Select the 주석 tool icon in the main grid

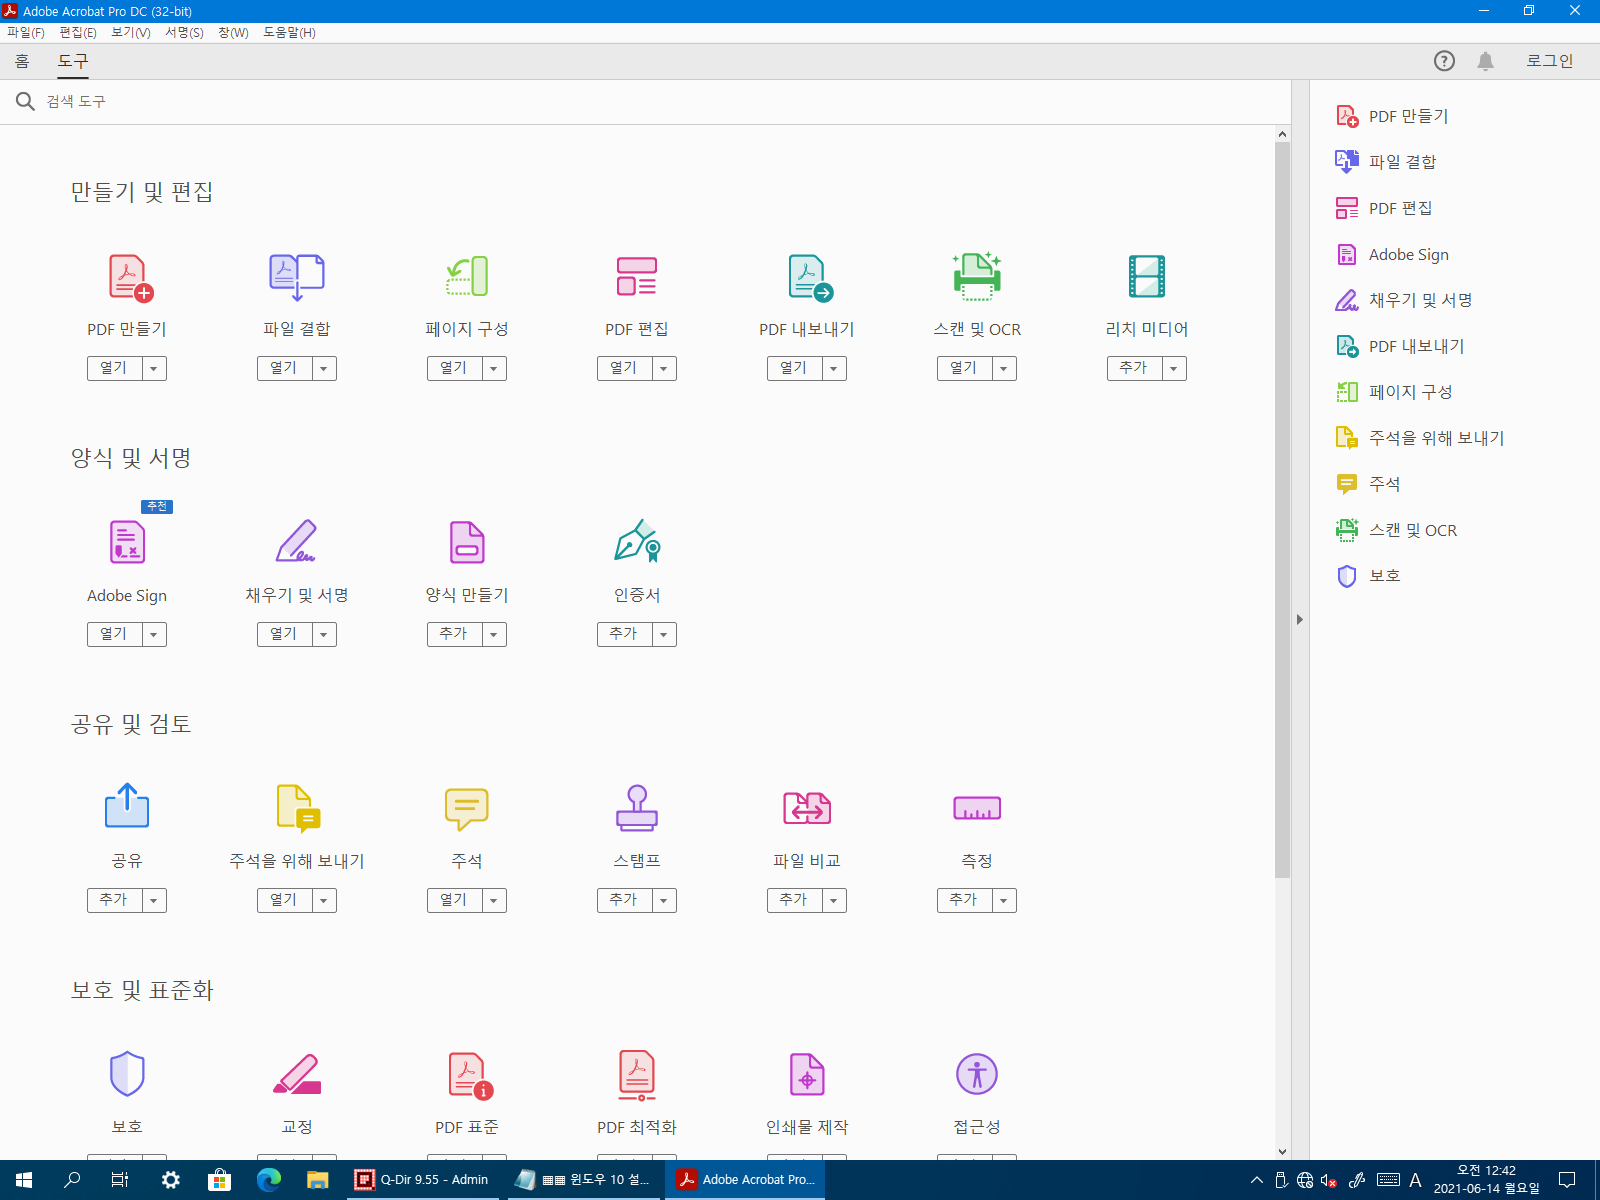pos(467,809)
